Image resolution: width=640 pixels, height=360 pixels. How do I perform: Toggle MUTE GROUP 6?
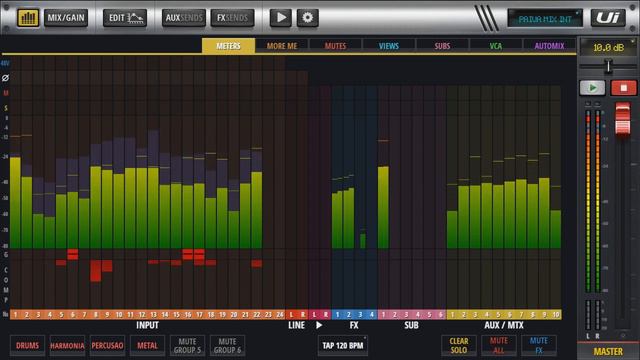coord(227,345)
